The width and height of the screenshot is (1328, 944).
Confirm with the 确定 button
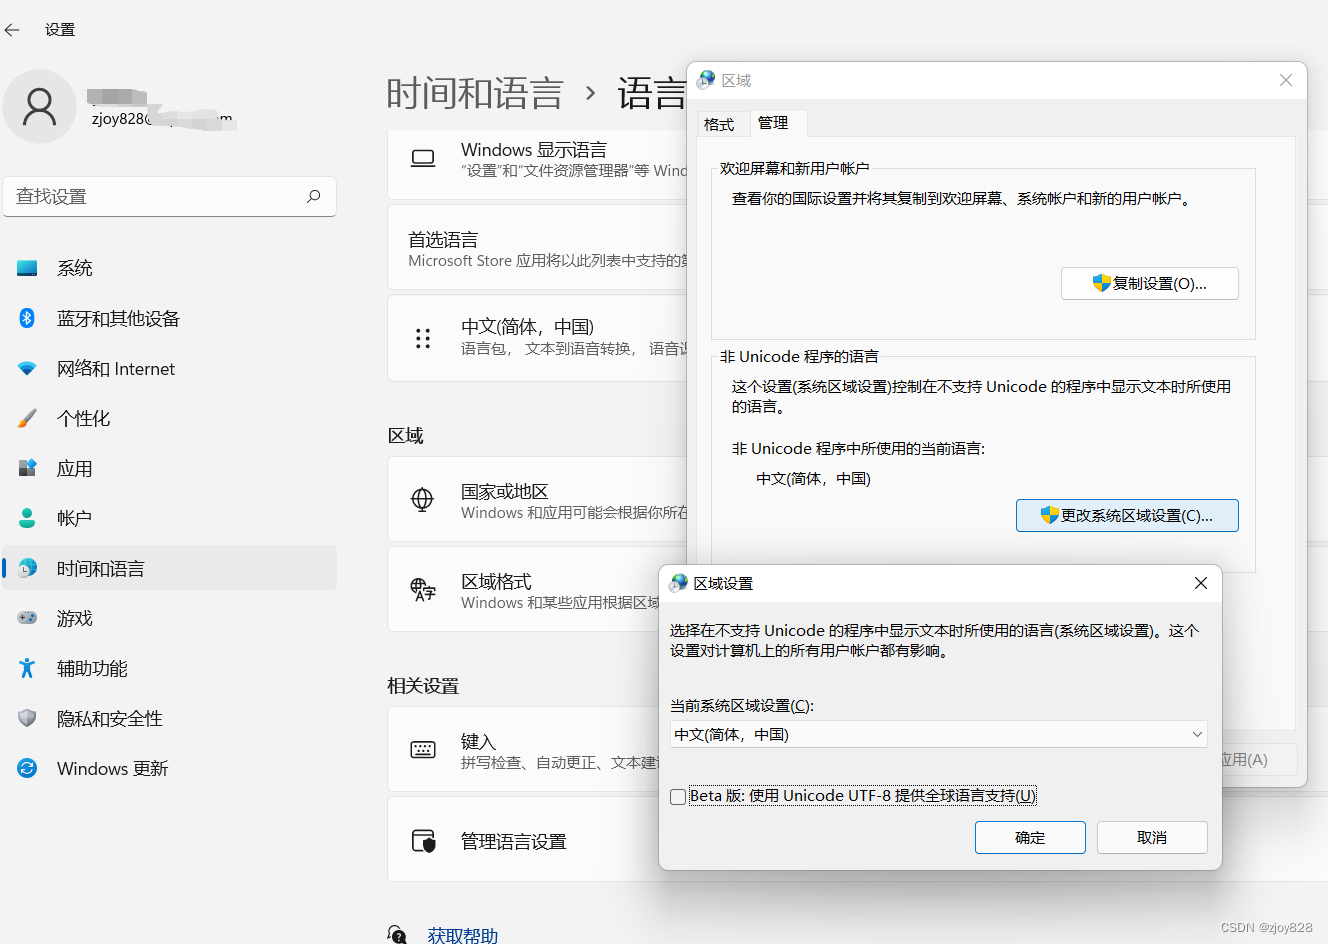(x=1030, y=837)
